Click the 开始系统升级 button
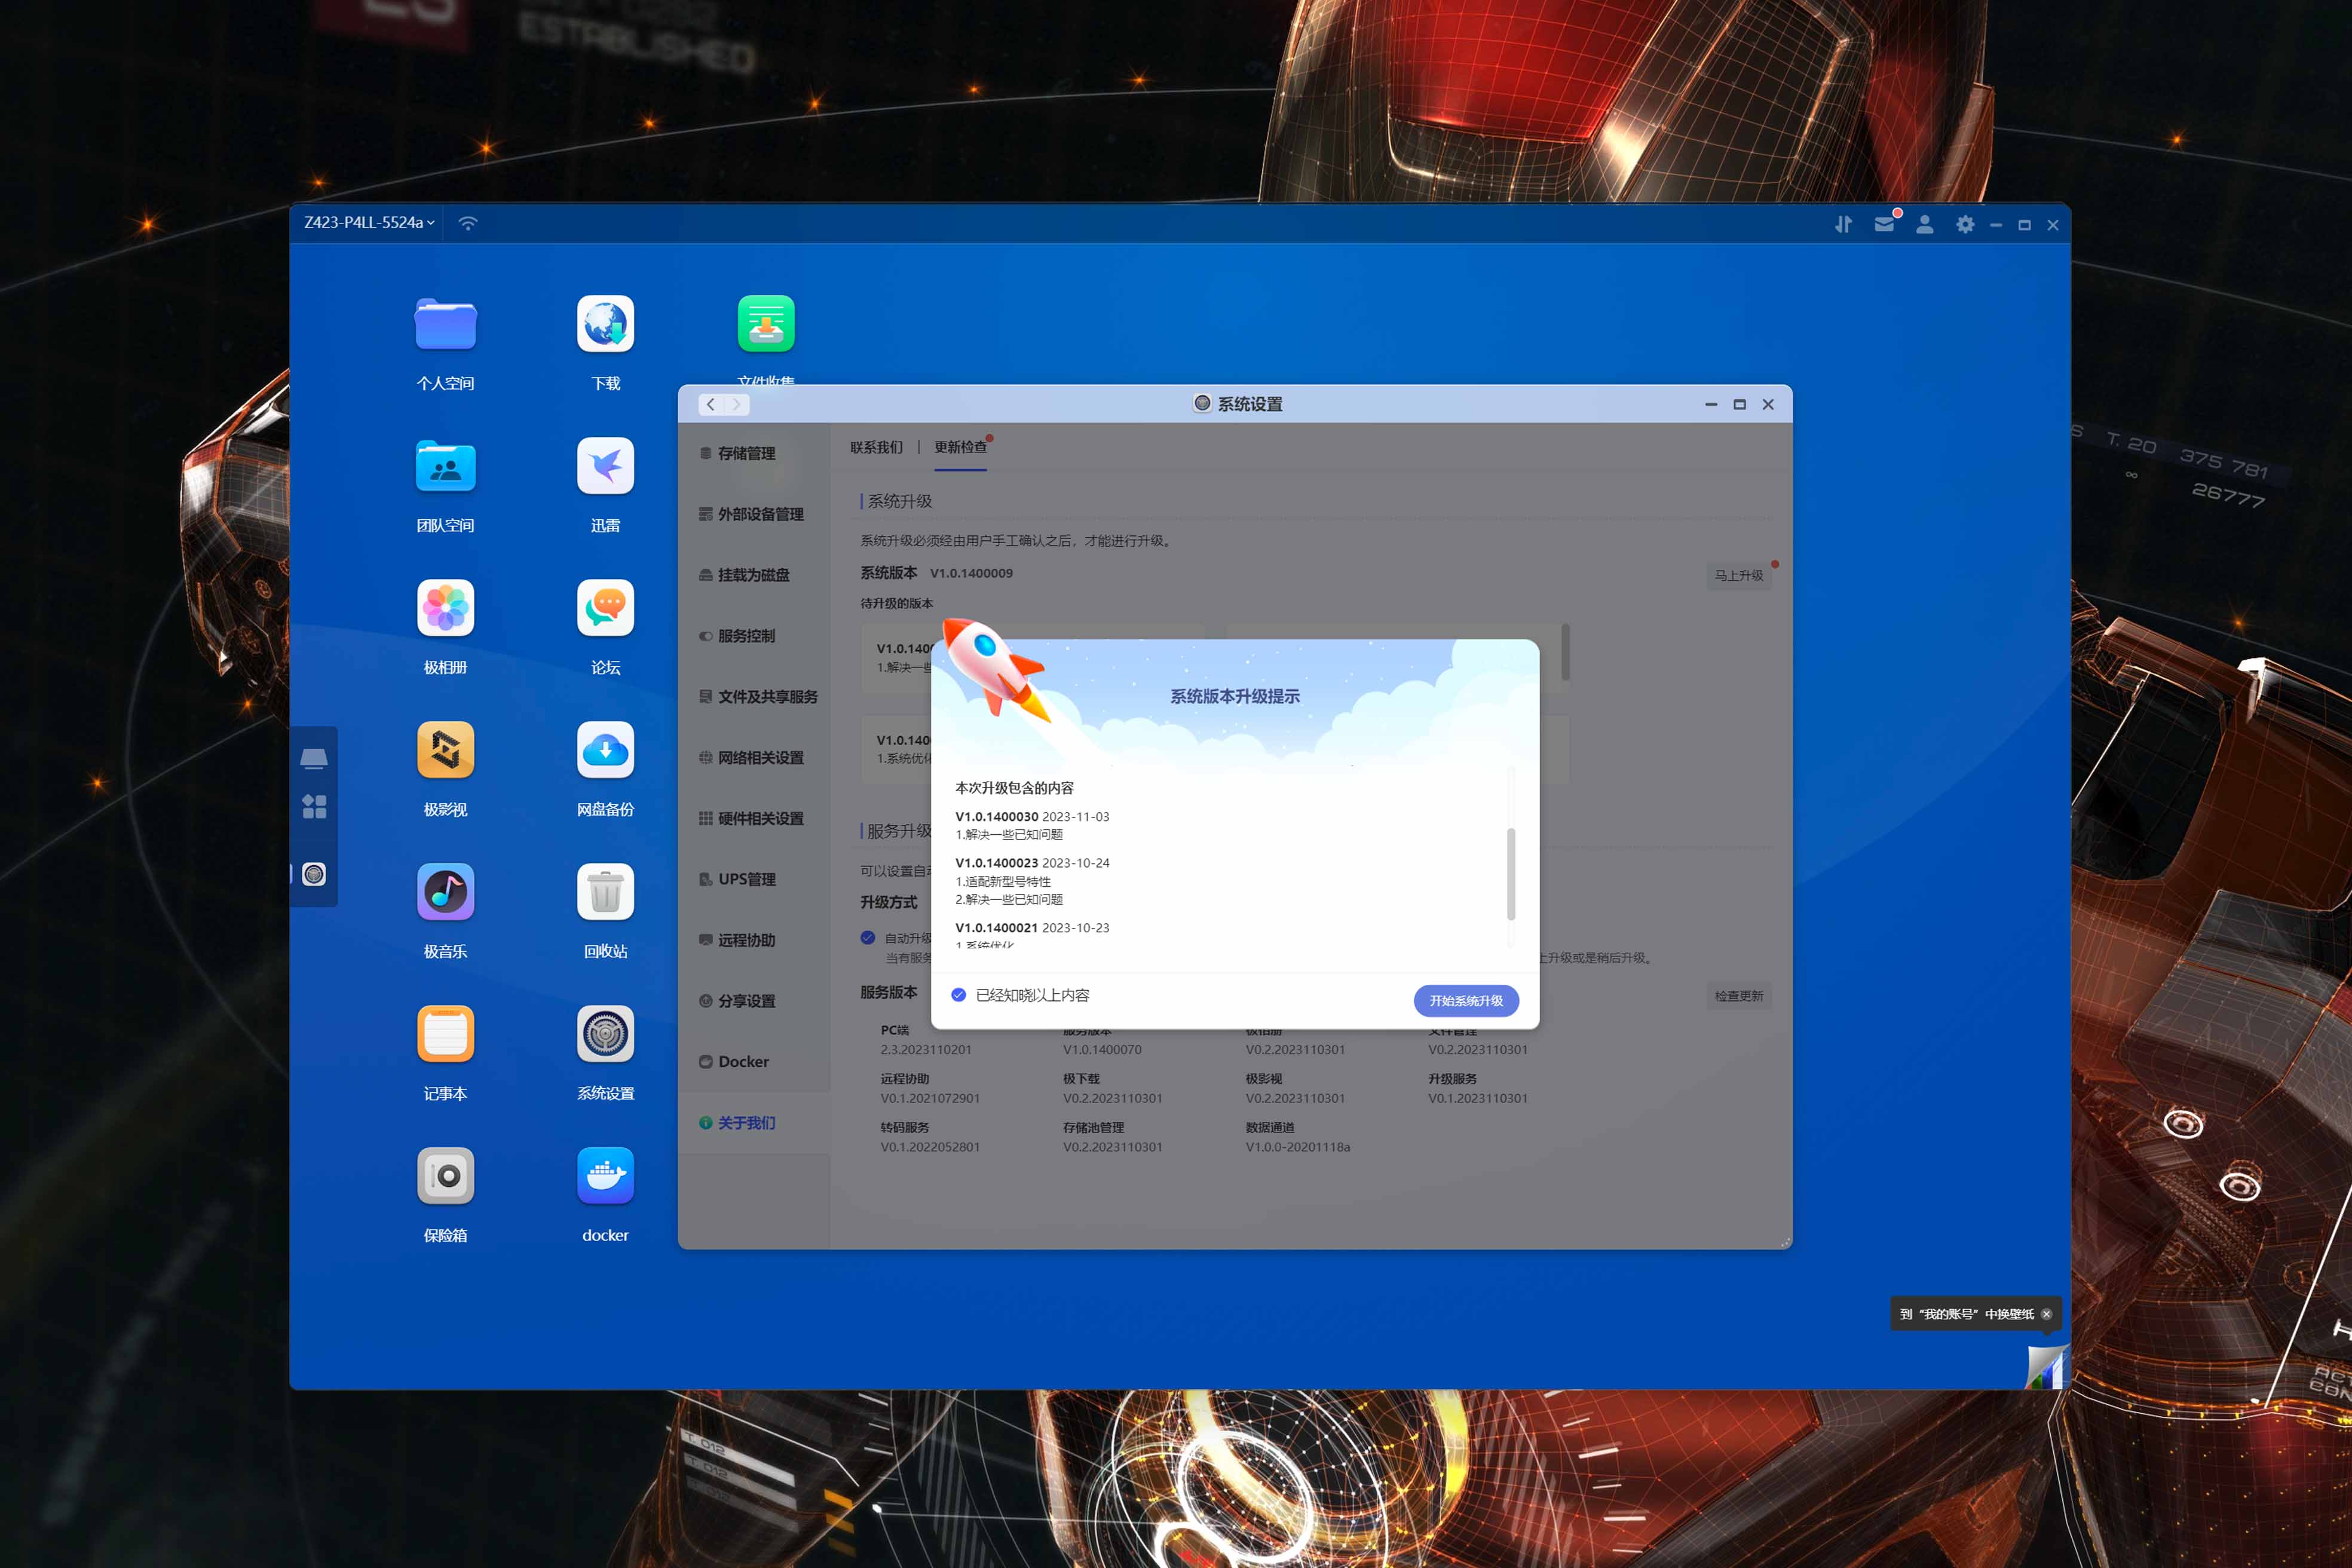 tap(1466, 1000)
